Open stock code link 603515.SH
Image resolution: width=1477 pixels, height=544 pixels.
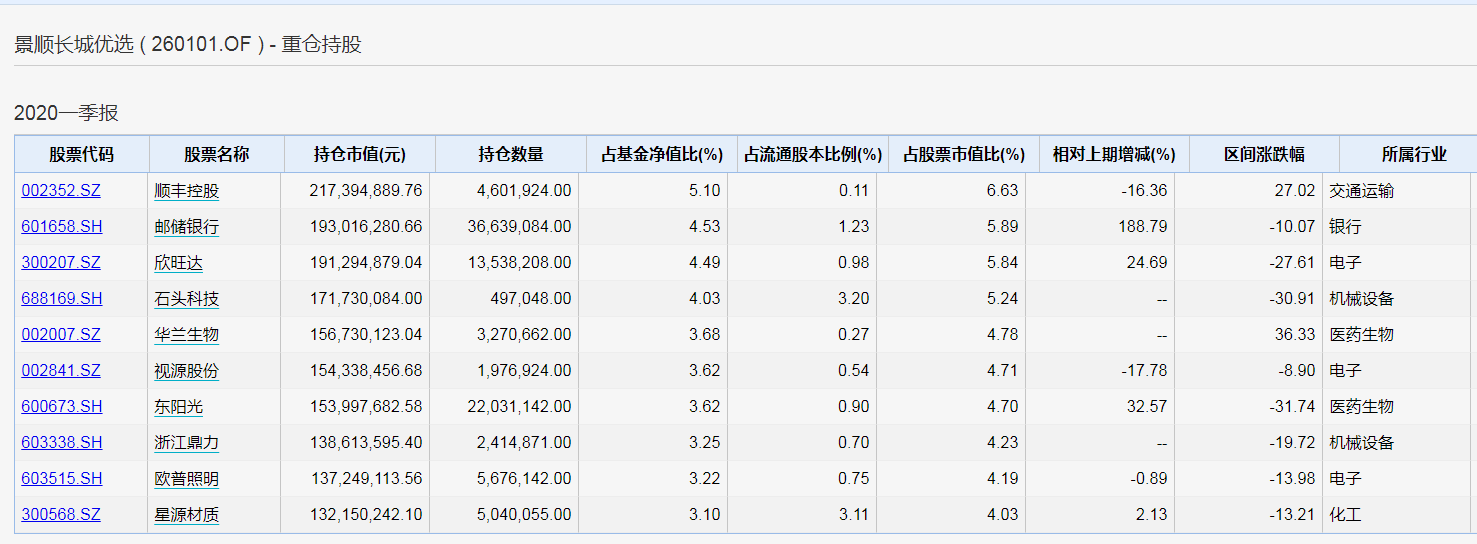click(62, 478)
